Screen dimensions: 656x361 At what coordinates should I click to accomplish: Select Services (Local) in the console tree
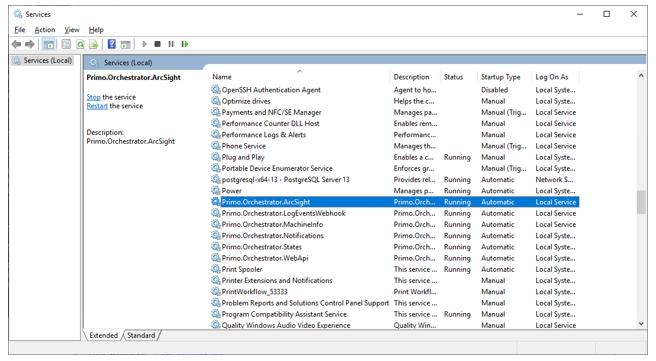point(47,61)
